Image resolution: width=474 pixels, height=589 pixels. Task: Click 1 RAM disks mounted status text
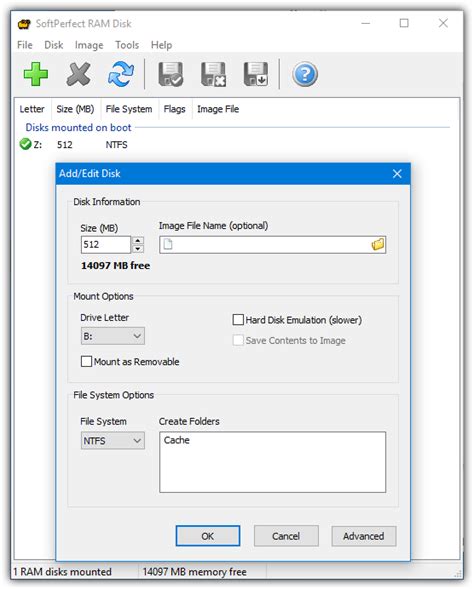tap(62, 572)
